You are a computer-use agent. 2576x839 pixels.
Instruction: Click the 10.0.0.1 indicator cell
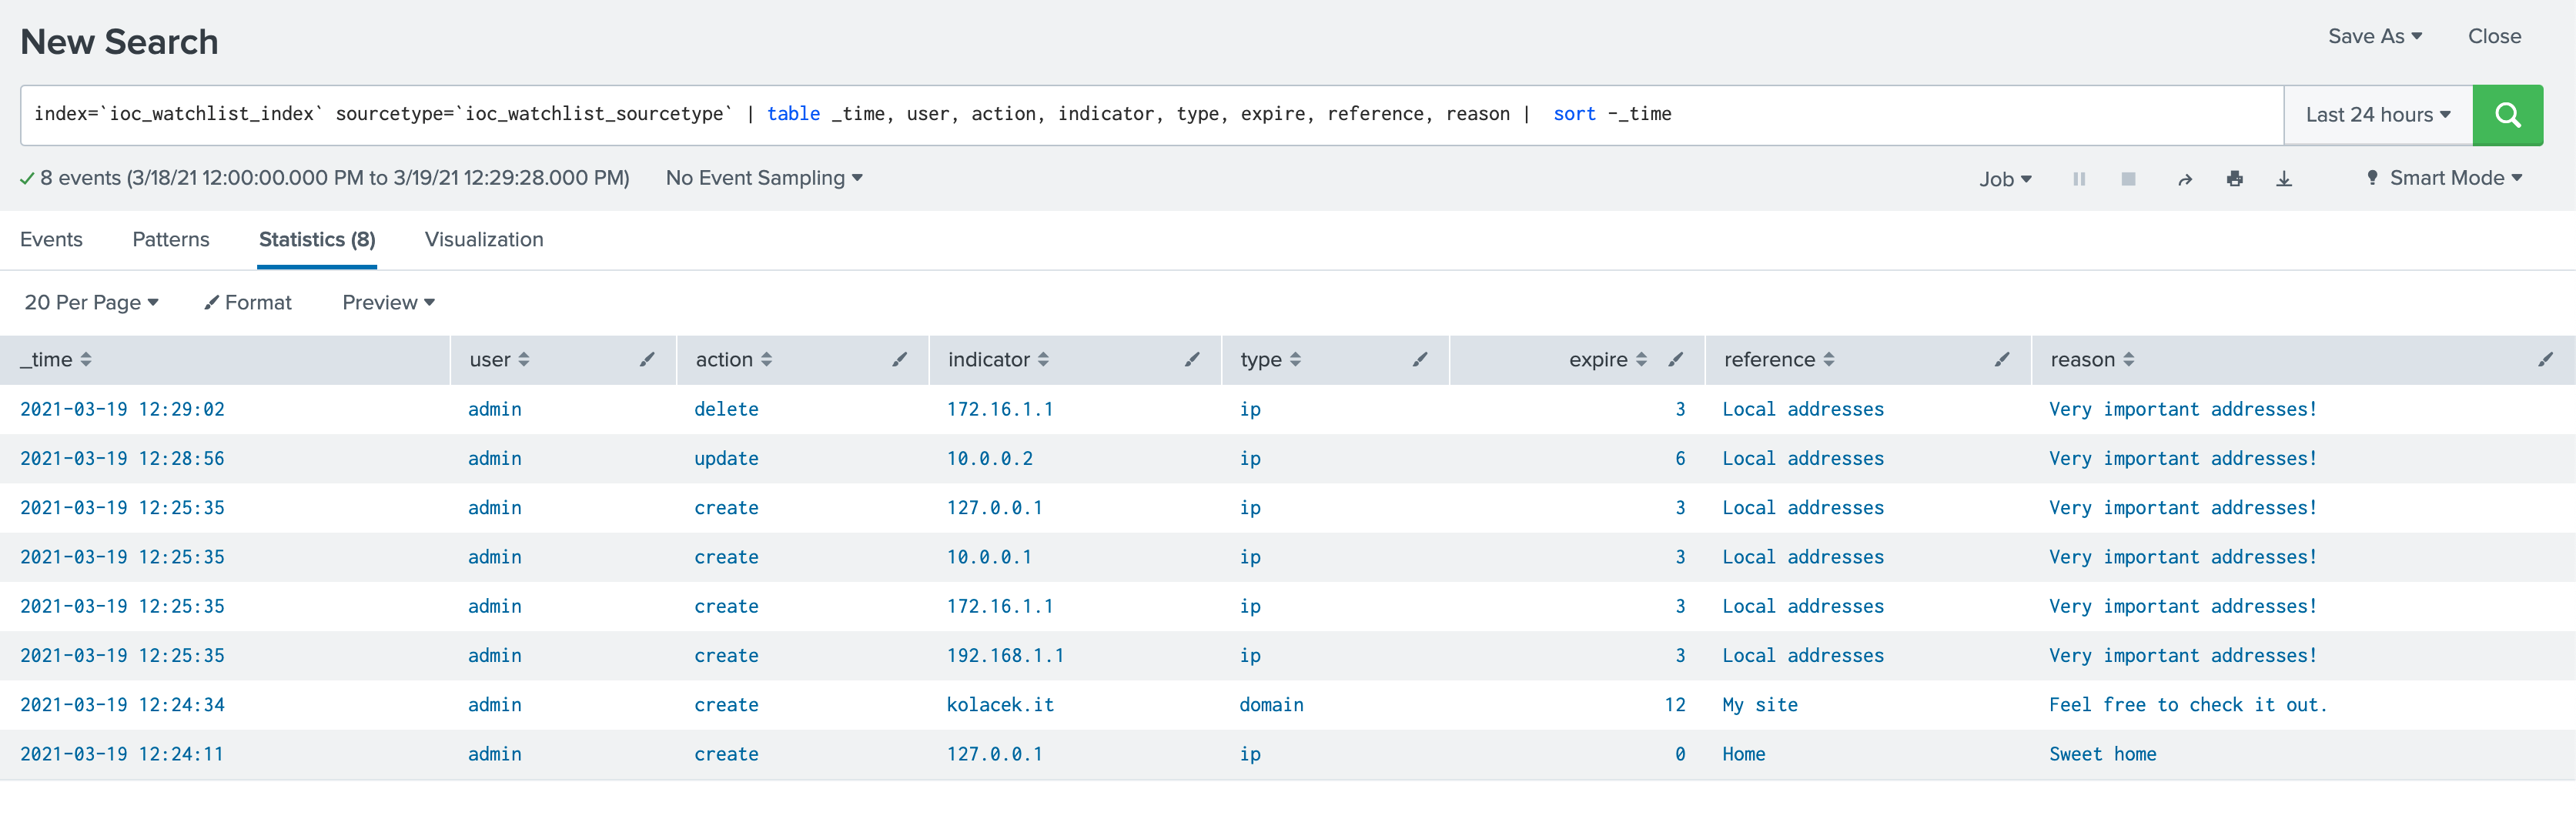coord(990,557)
